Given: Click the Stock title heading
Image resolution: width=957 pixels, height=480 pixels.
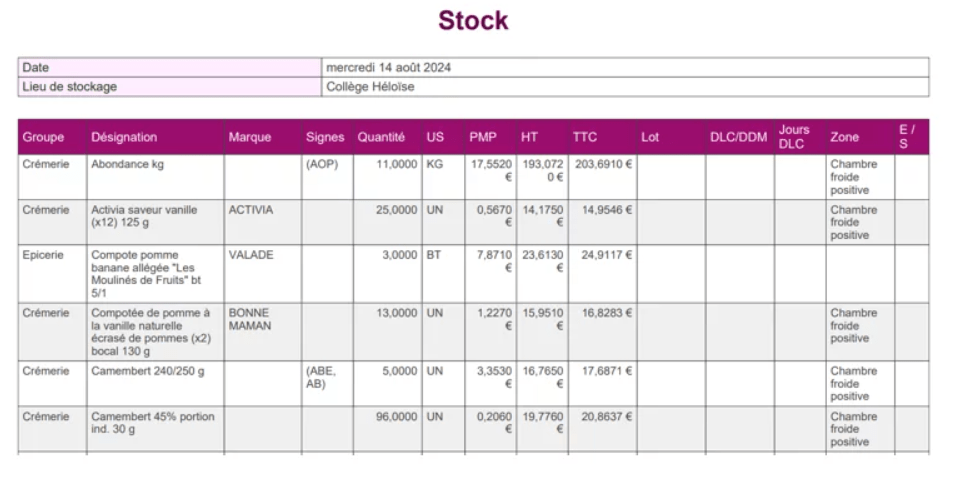Looking at the screenshot, I should pos(473,21).
